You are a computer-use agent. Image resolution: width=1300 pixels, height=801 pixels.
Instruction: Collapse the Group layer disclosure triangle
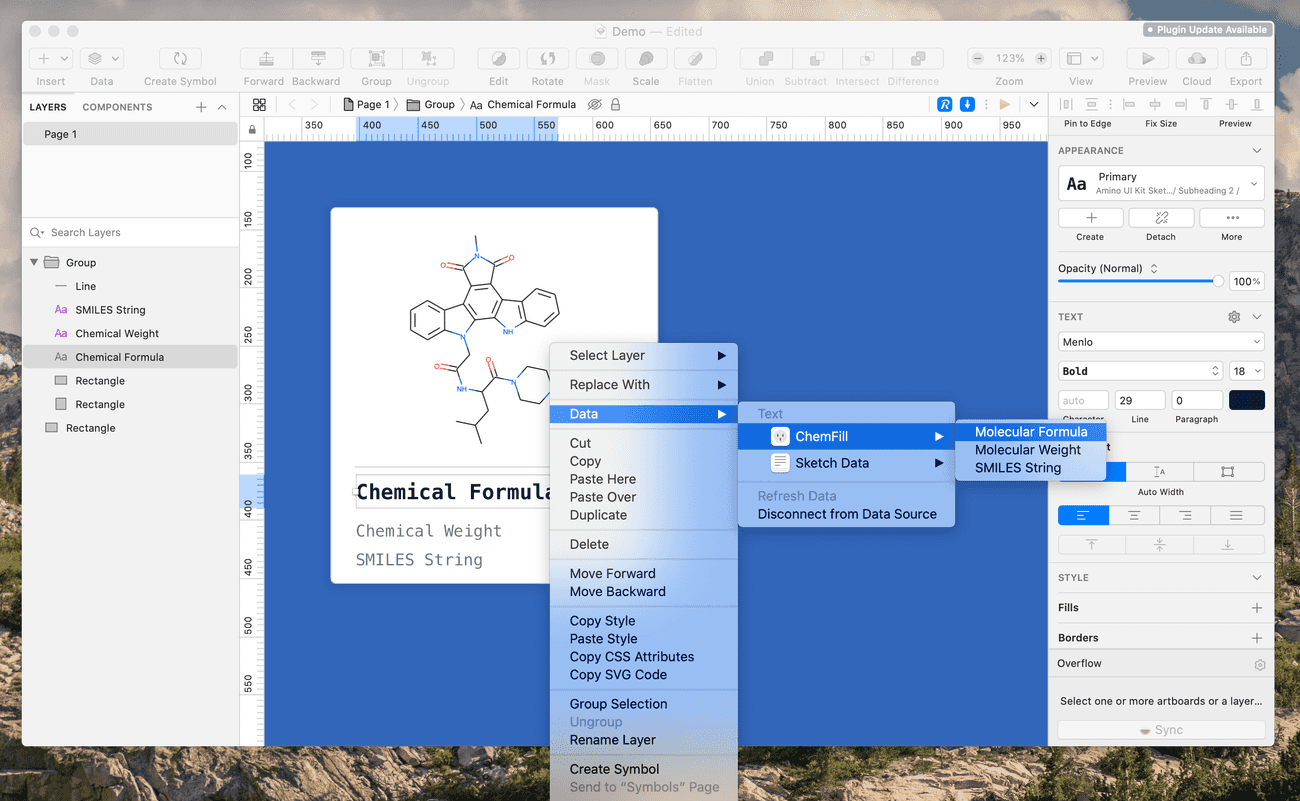[x=34, y=262]
